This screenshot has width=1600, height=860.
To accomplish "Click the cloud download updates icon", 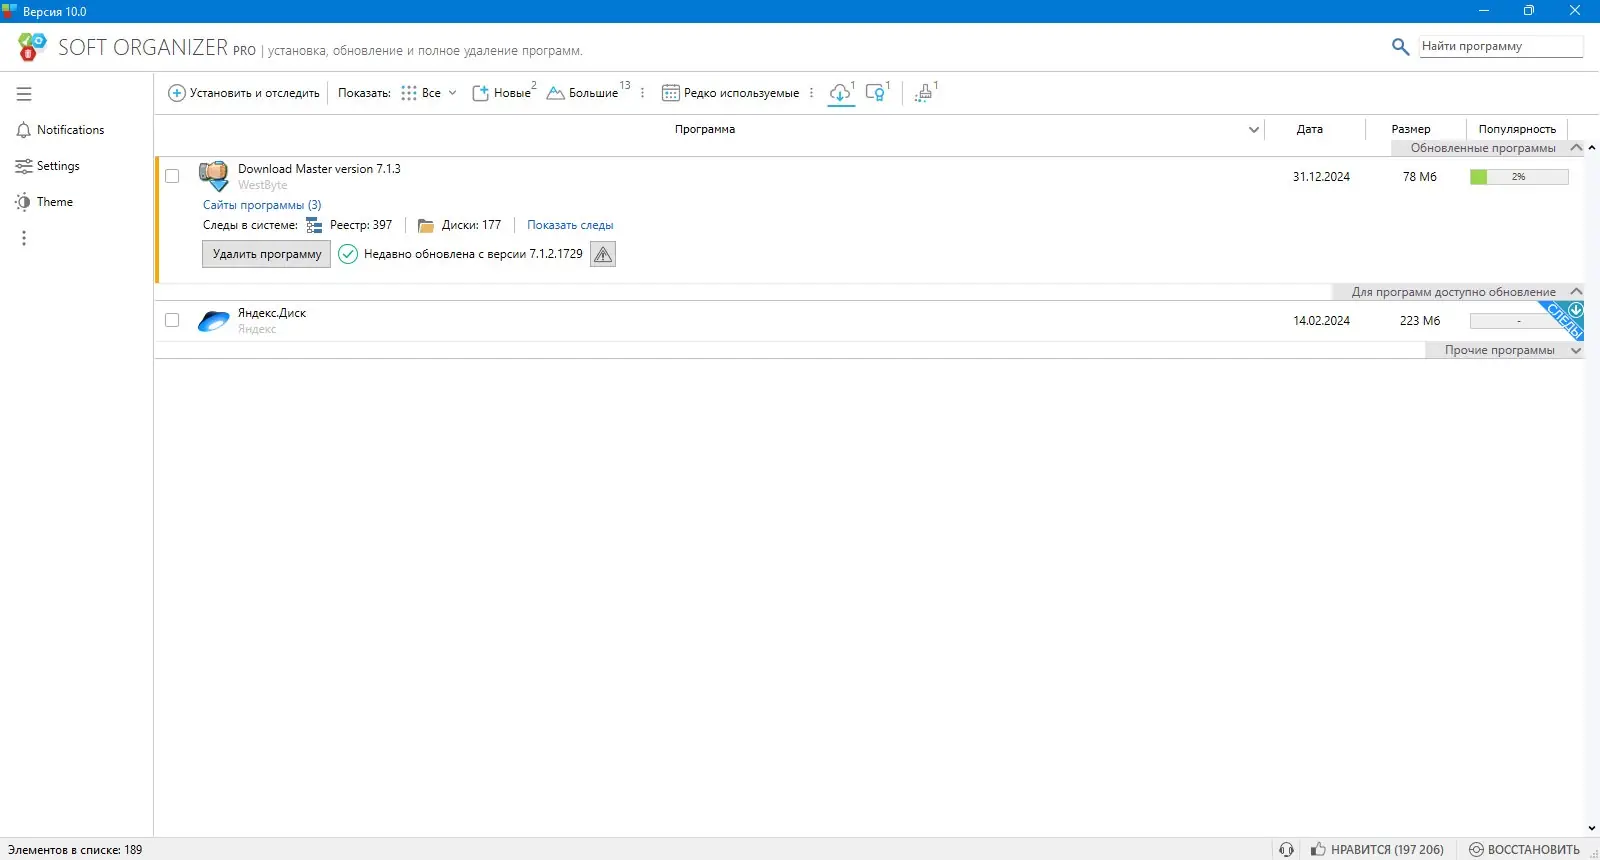I will tap(841, 93).
